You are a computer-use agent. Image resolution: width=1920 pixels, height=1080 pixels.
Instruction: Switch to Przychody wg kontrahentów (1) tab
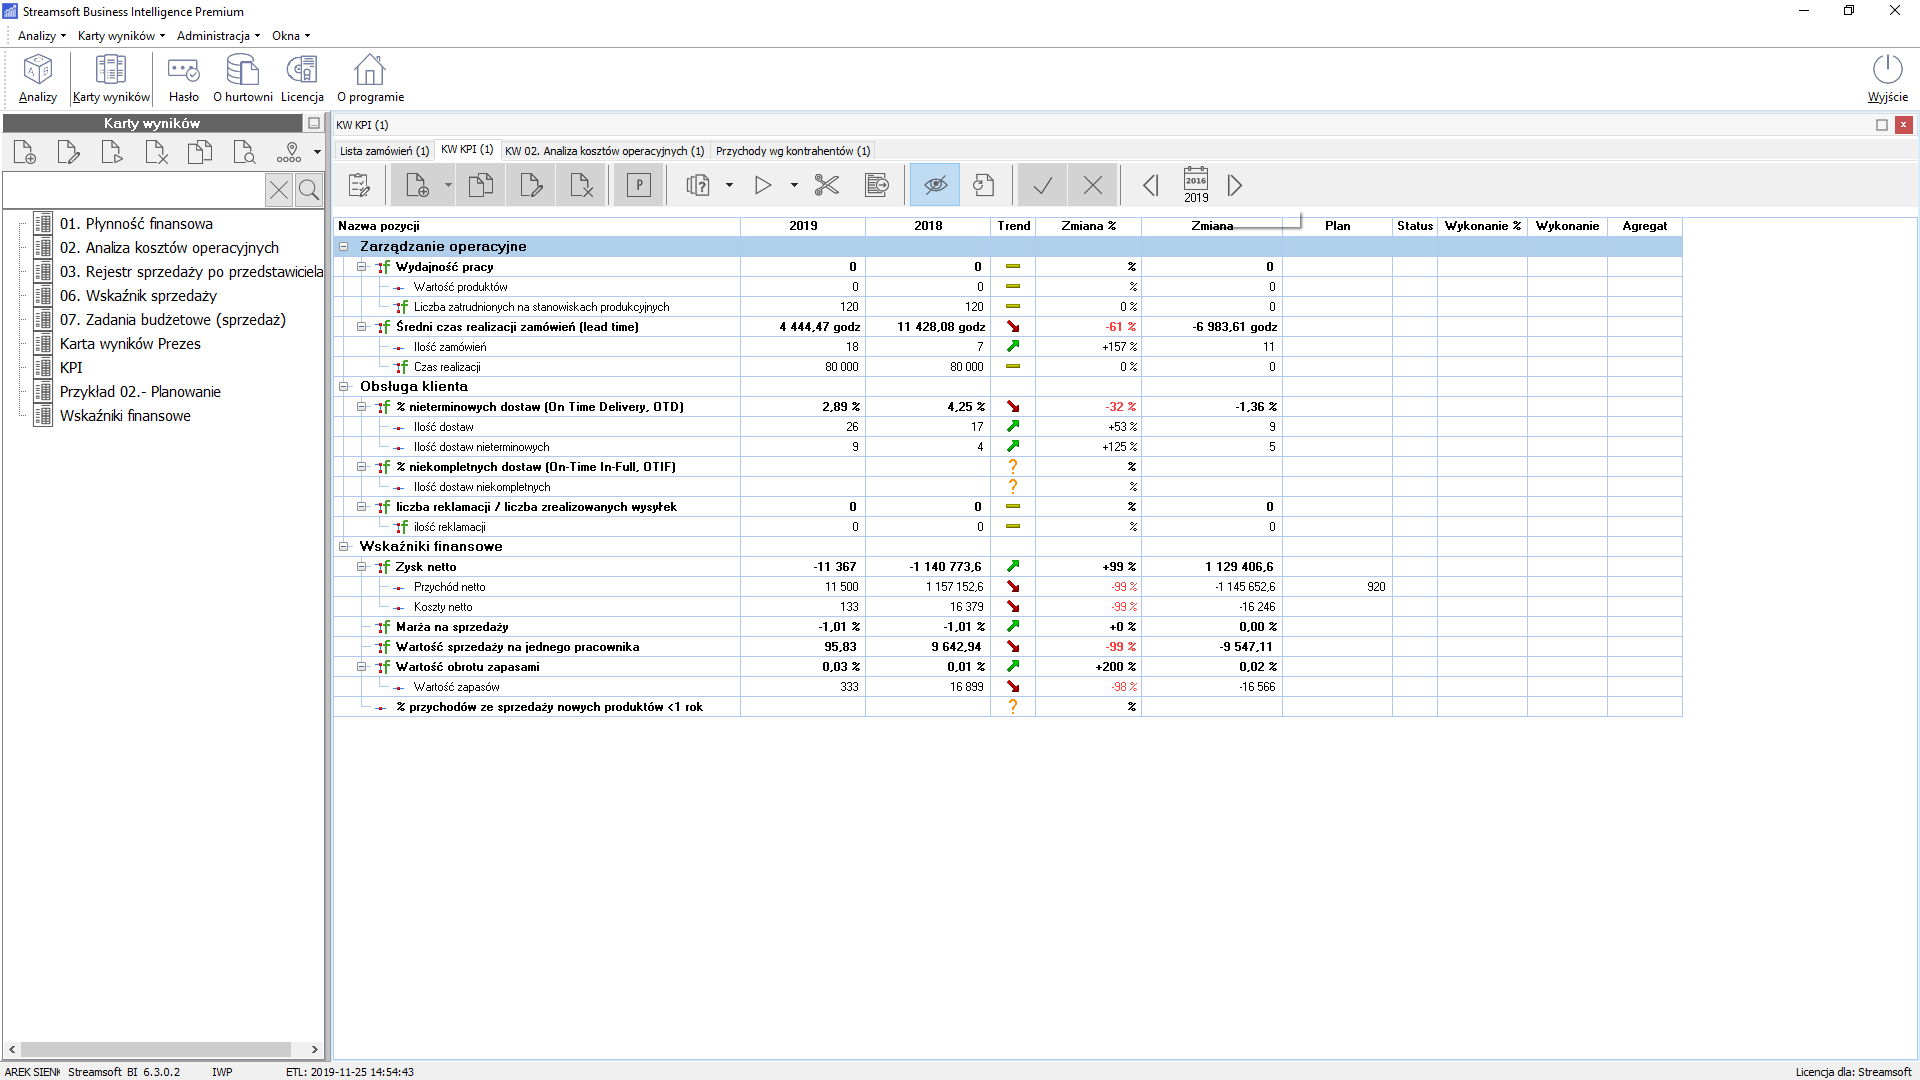tap(793, 151)
